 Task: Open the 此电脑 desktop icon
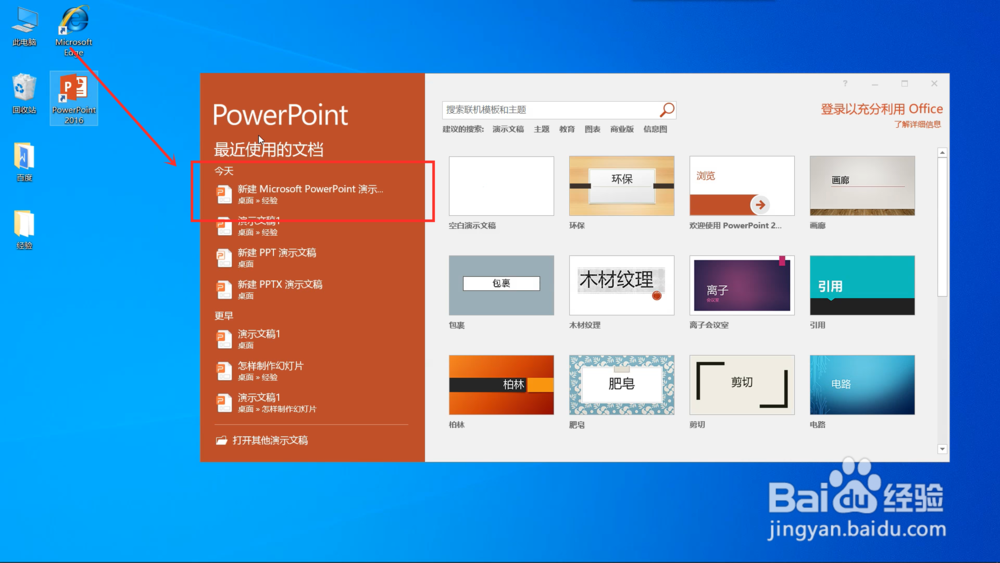(x=24, y=27)
